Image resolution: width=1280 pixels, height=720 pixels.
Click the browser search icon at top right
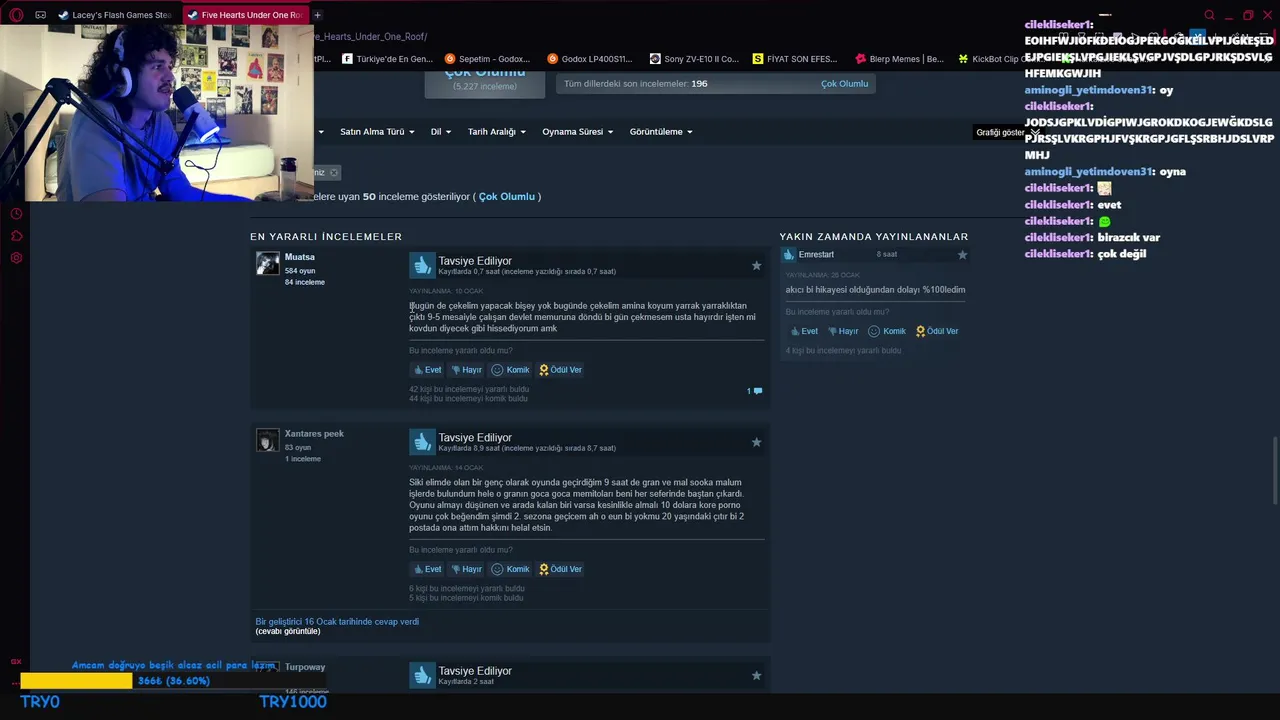coord(1209,15)
